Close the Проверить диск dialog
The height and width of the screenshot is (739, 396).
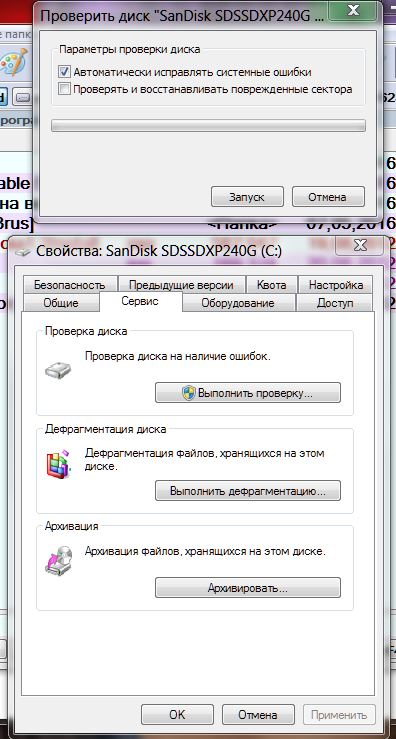coord(354,10)
